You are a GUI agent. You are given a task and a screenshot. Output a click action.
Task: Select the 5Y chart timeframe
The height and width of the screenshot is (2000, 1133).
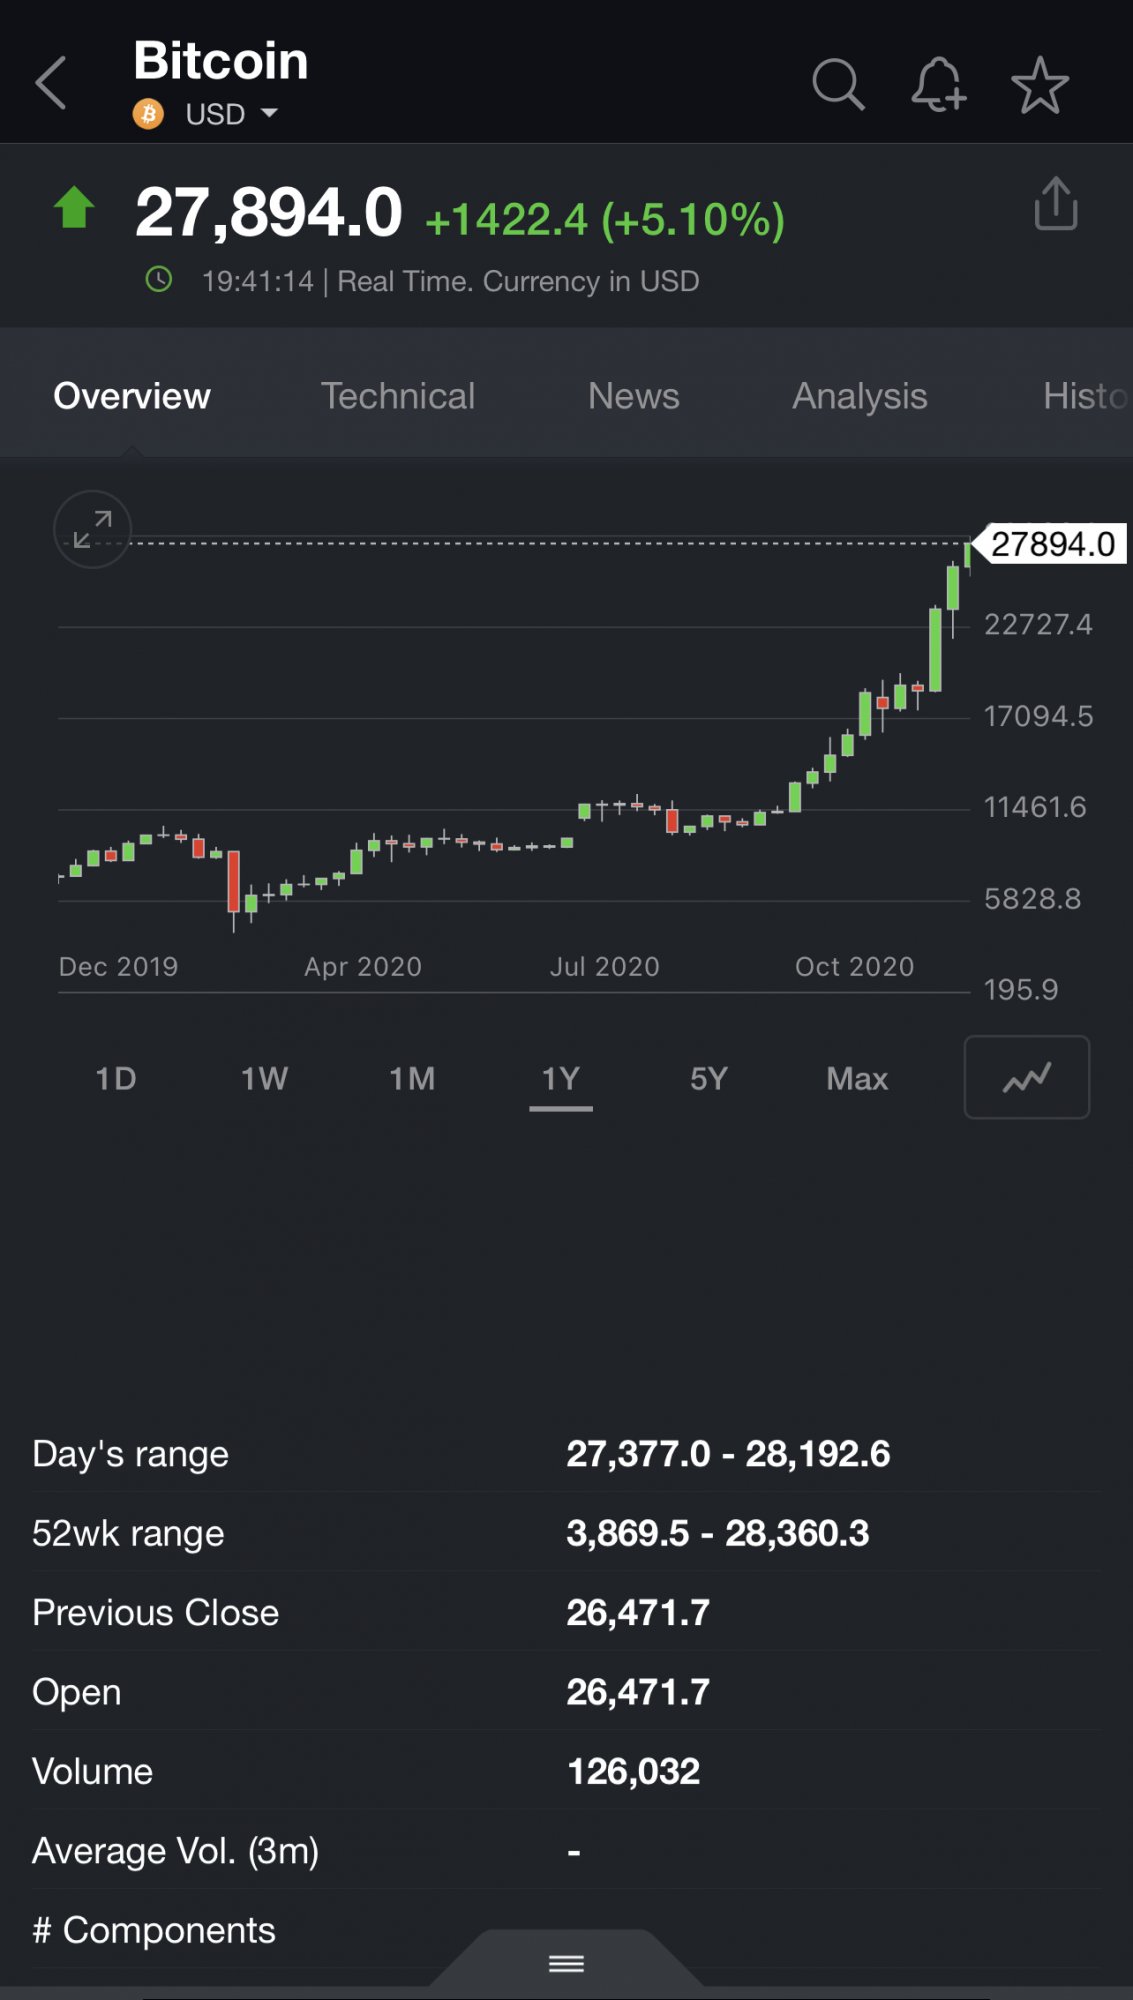(x=708, y=1078)
